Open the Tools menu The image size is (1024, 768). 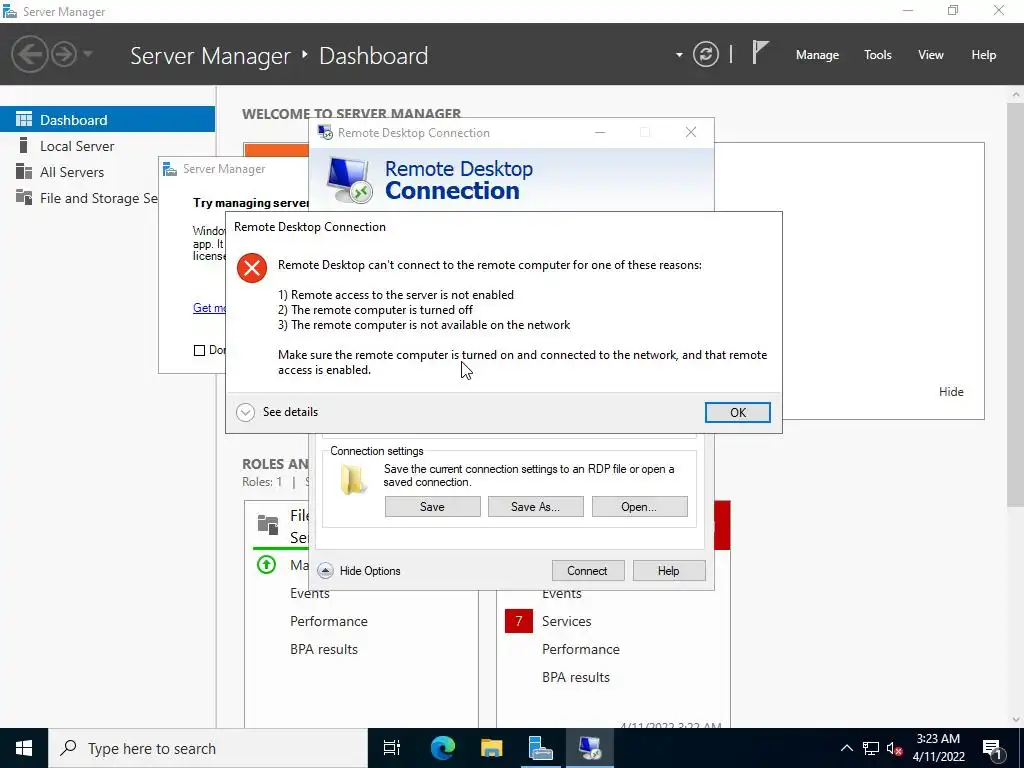tap(877, 55)
